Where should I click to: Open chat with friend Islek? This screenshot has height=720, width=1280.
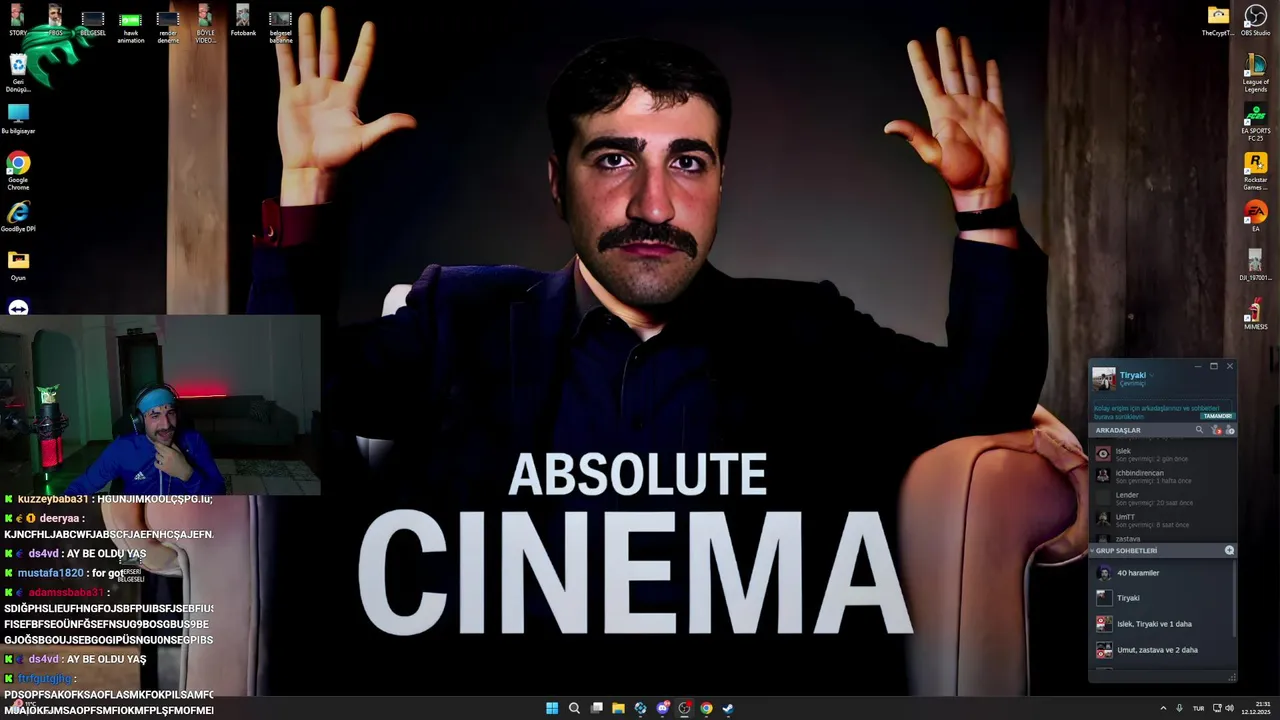pyautogui.click(x=1162, y=454)
